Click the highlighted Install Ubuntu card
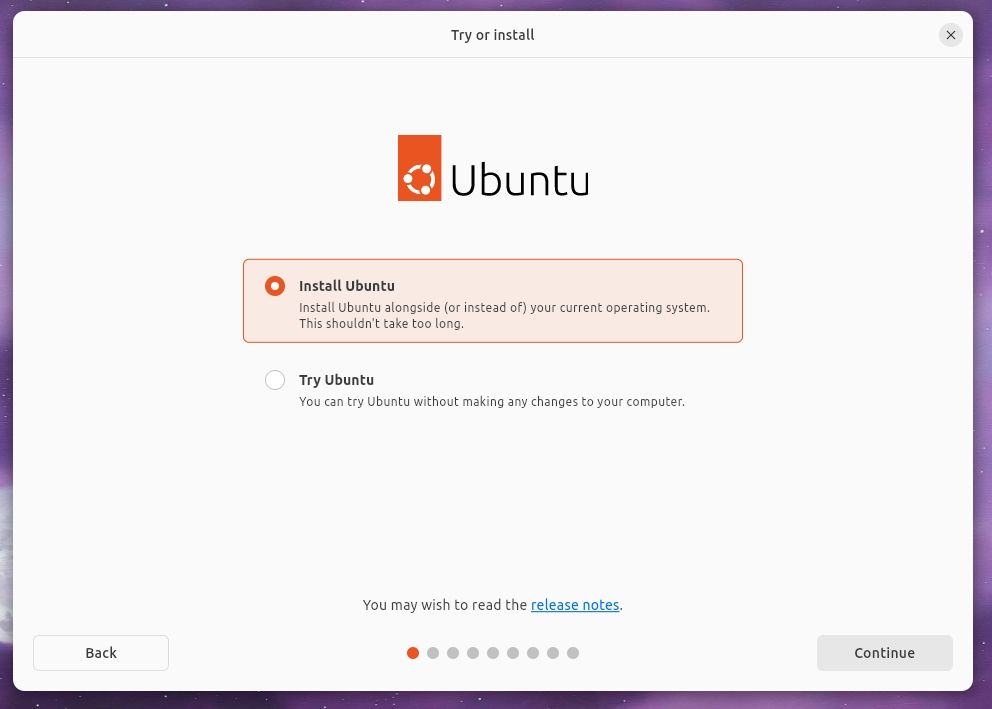Viewport: 992px width, 709px height. click(493, 300)
